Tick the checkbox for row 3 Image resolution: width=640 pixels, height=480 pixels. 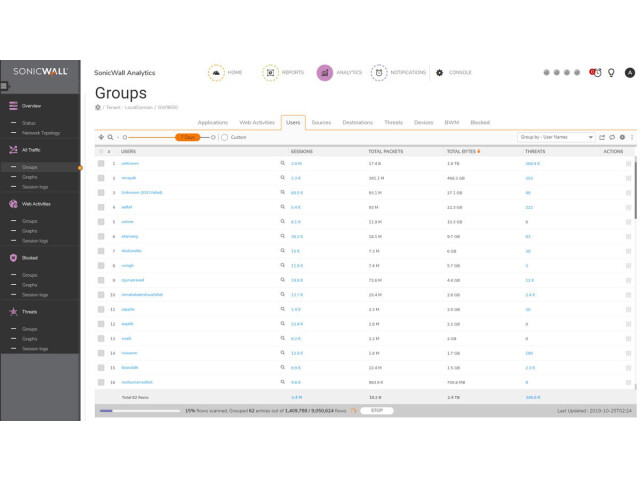[x=101, y=193]
